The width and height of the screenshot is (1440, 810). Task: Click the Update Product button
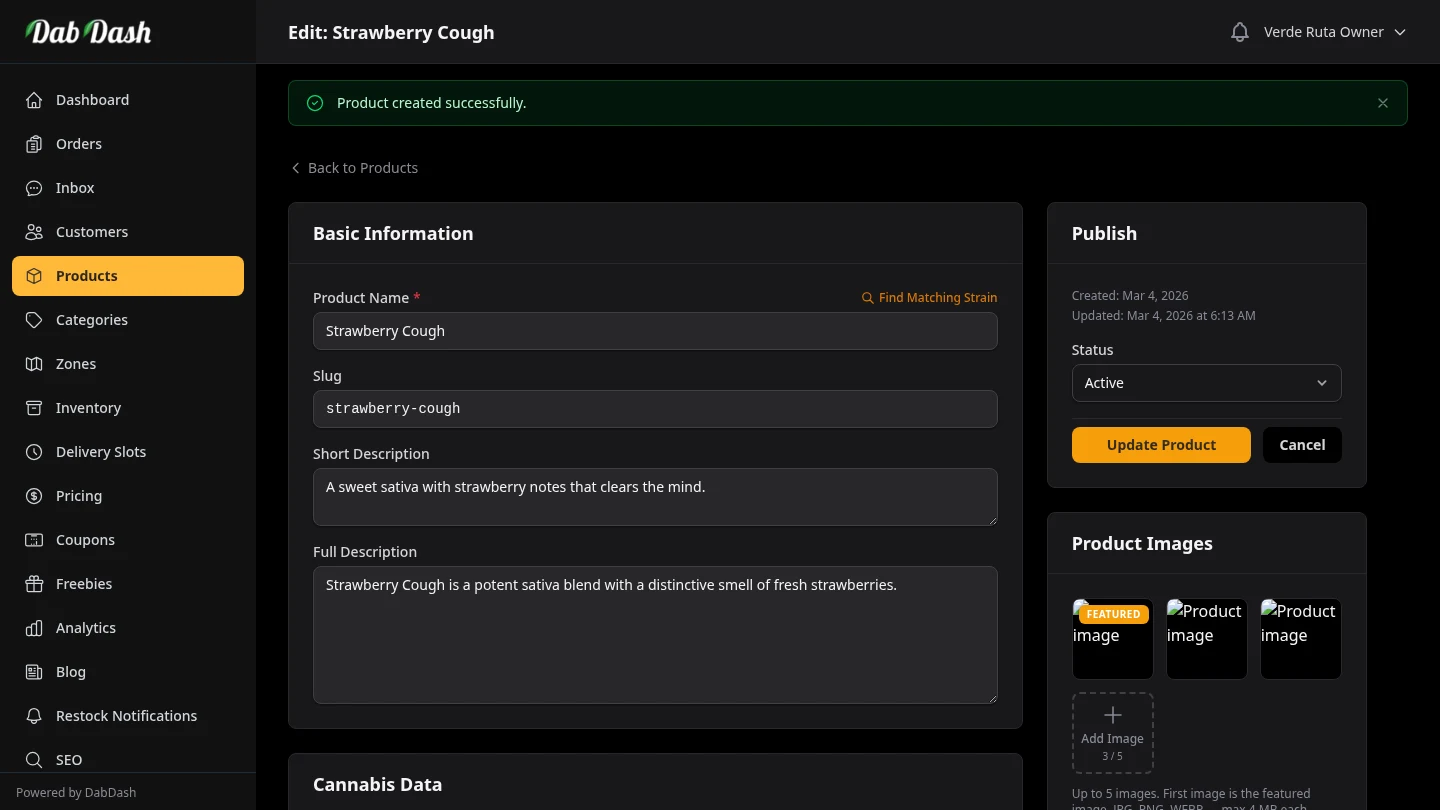[1161, 445]
